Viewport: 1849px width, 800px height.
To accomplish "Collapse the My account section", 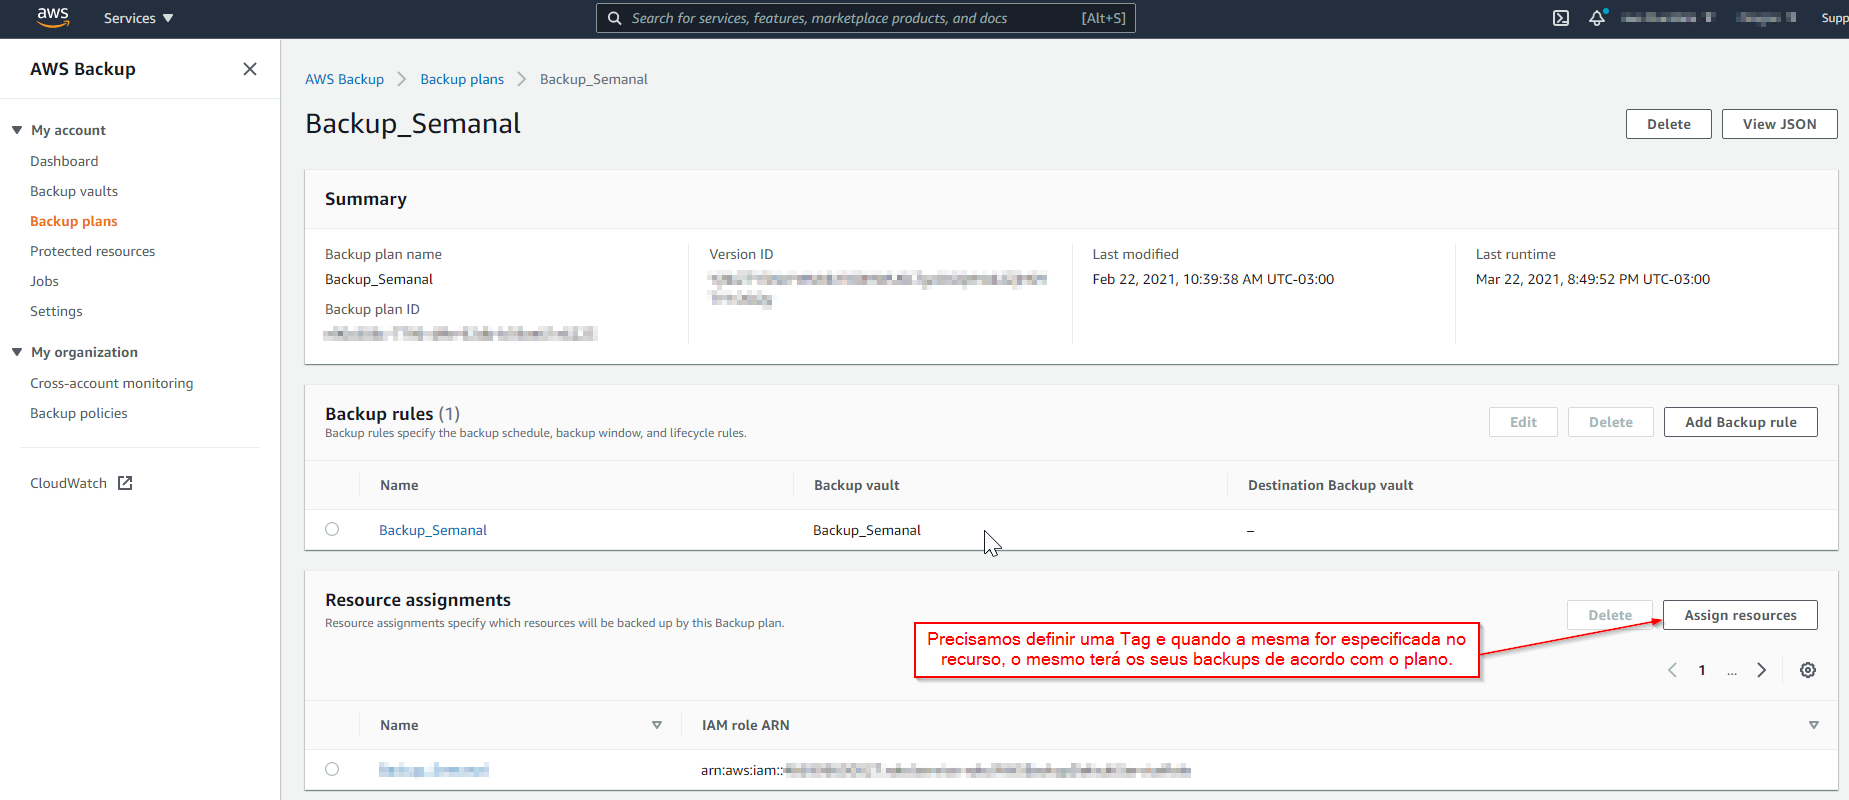I will [17, 130].
